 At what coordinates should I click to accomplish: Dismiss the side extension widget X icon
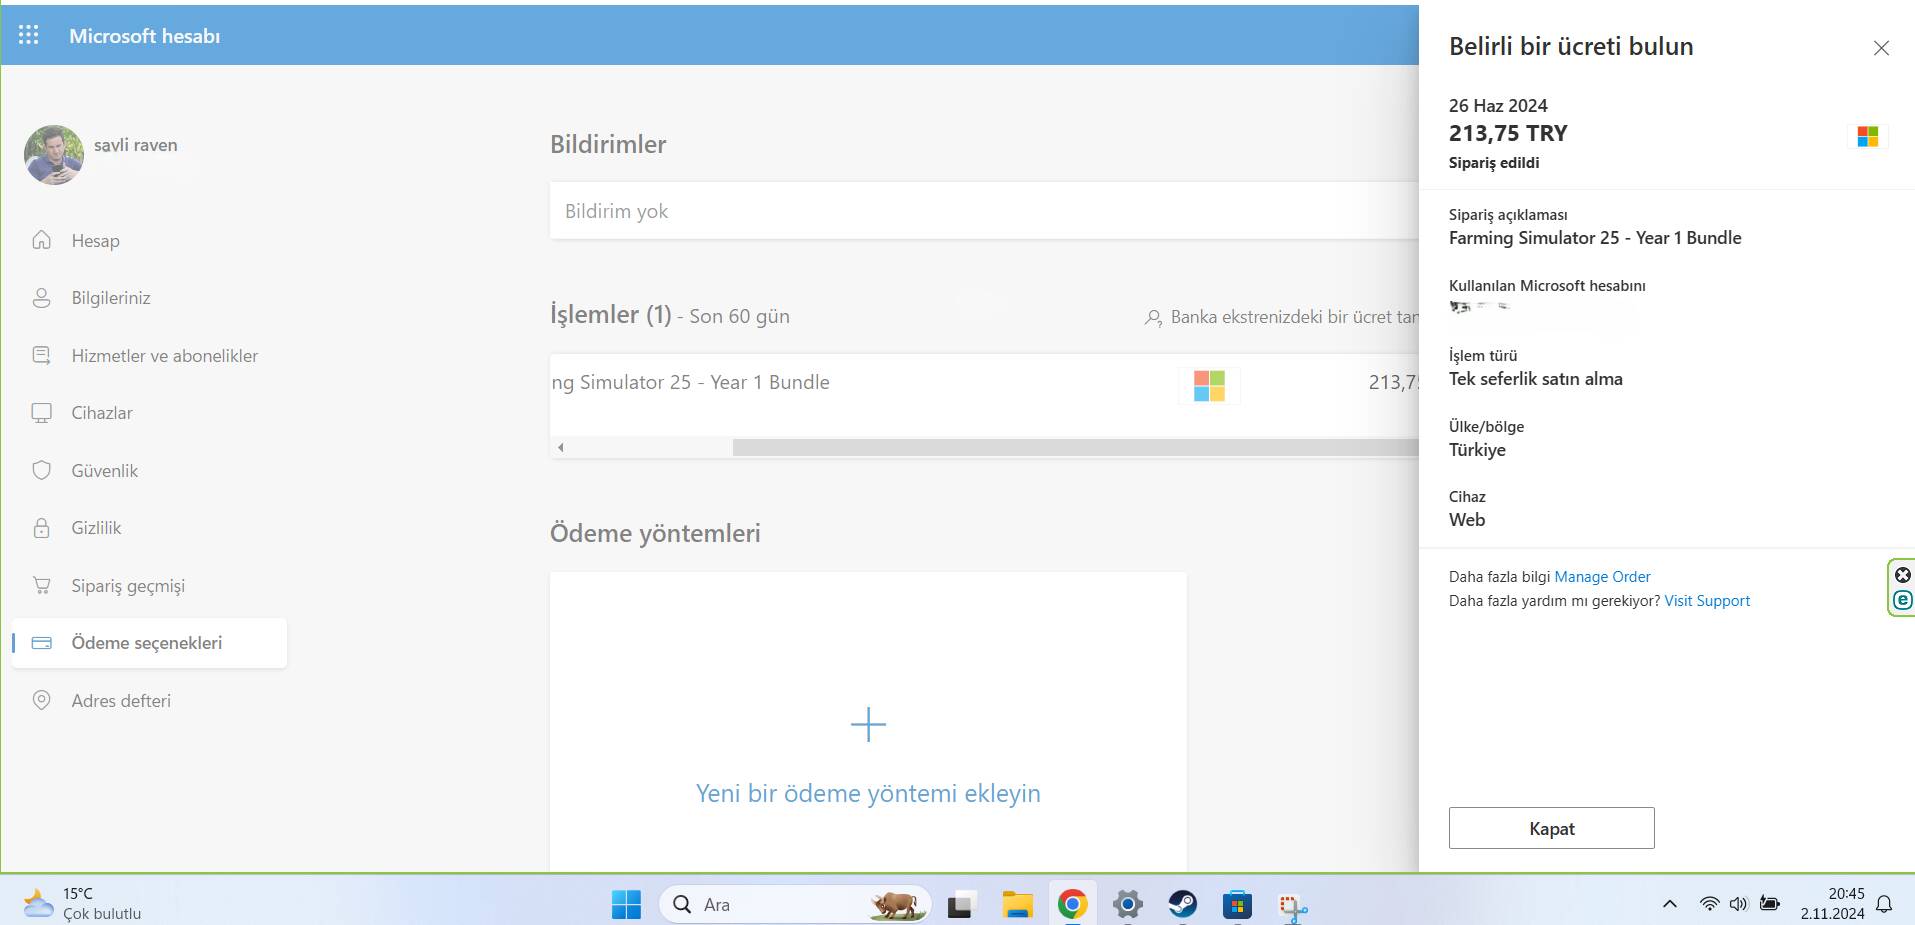(x=1903, y=575)
